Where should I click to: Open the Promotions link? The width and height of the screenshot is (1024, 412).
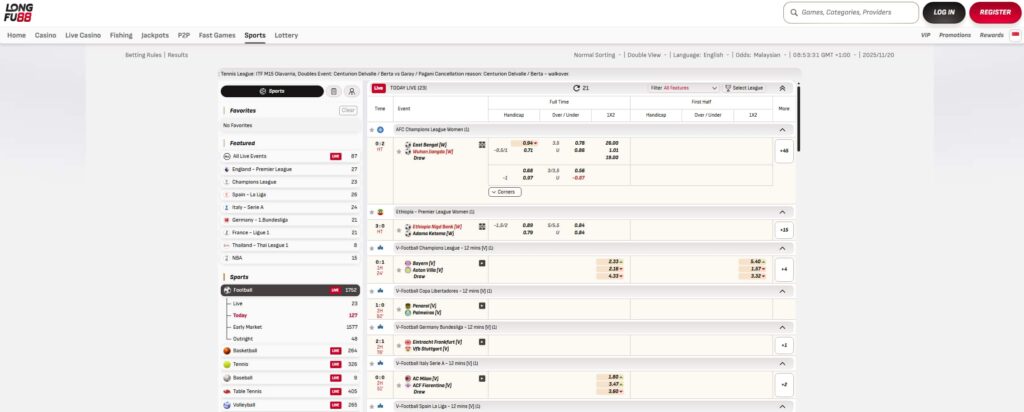(x=955, y=35)
